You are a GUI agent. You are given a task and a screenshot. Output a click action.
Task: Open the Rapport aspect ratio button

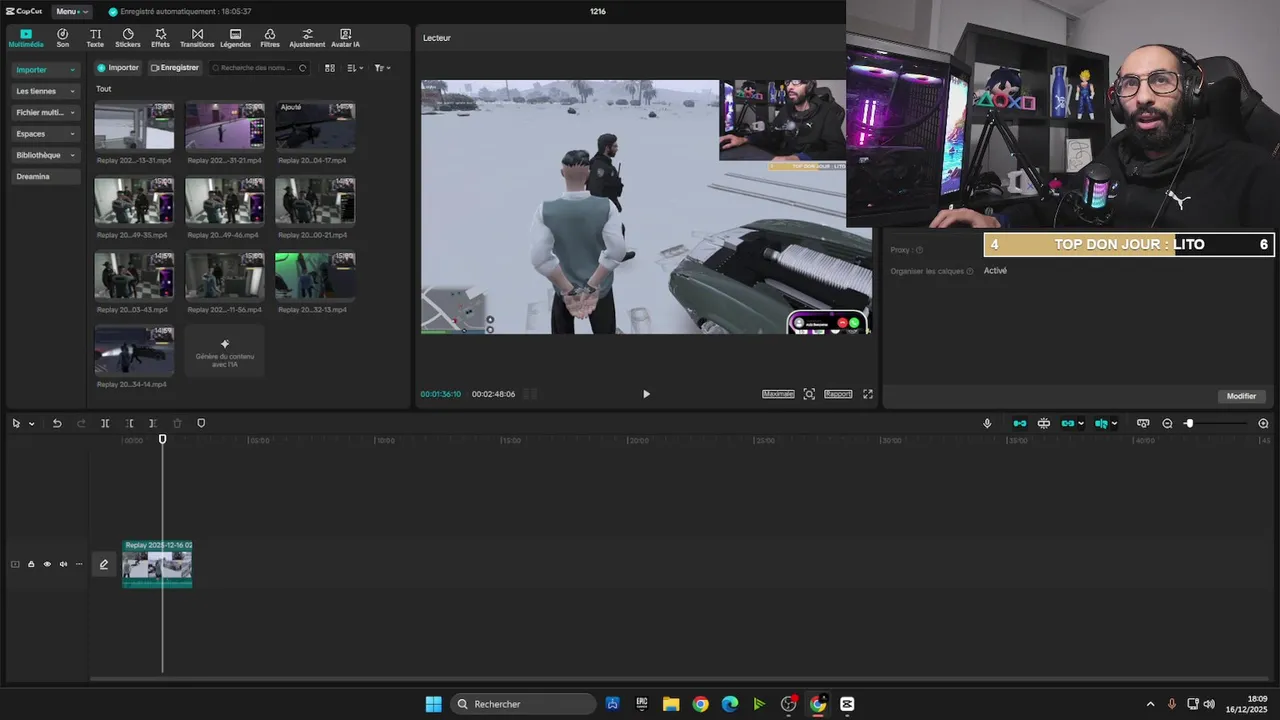[x=838, y=394]
